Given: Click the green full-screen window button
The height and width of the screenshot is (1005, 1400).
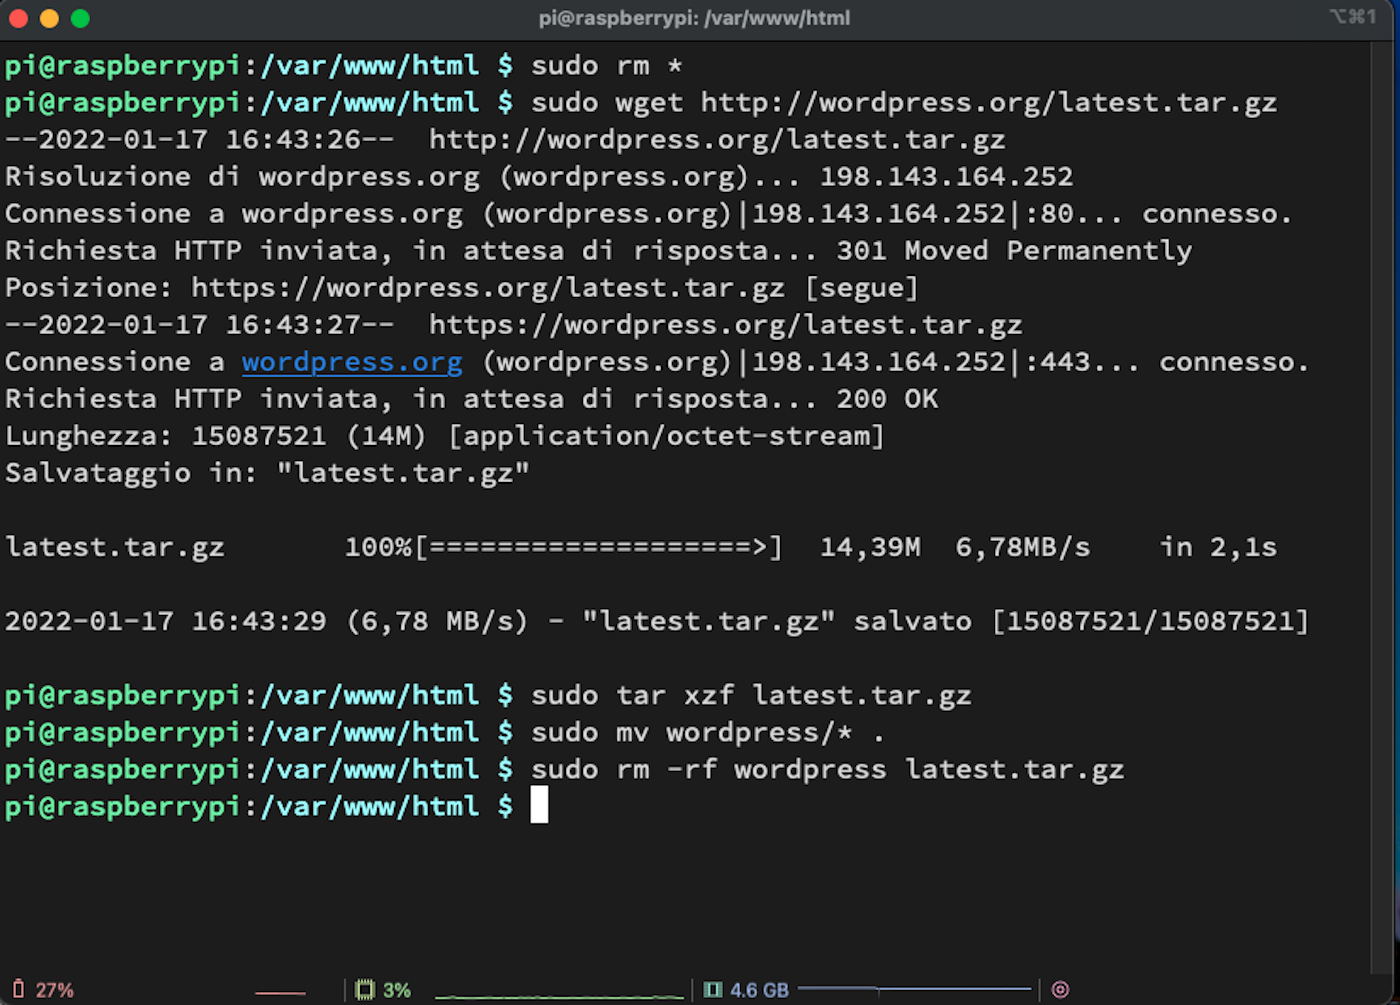Looking at the screenshot, I should (x=80, y=18).
